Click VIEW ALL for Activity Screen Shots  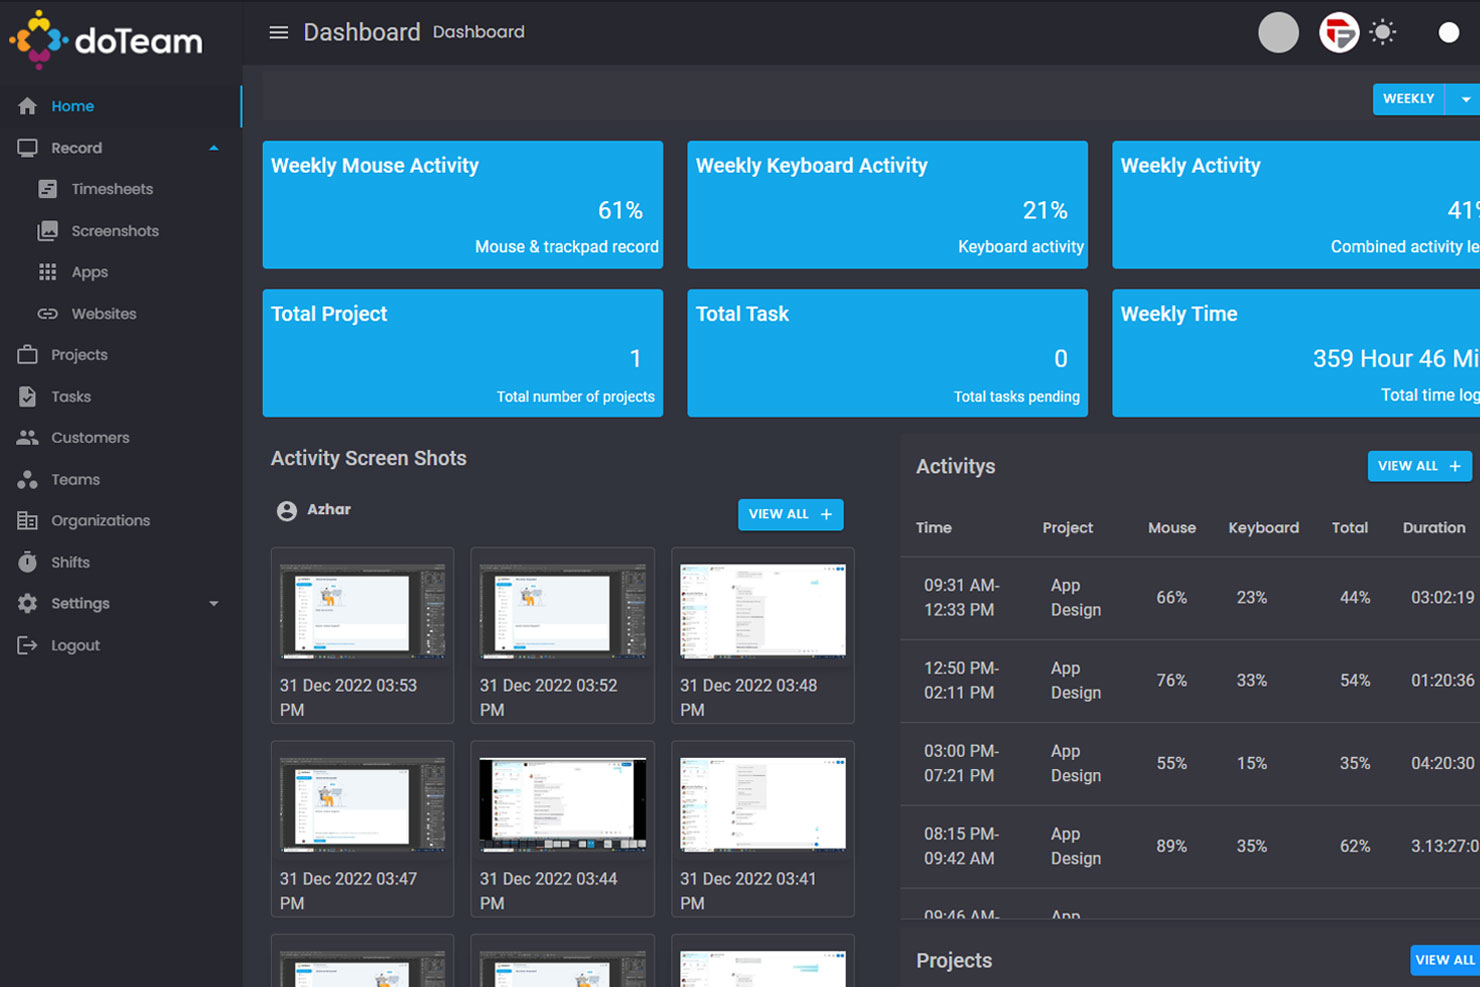click(x=790, y=514)
